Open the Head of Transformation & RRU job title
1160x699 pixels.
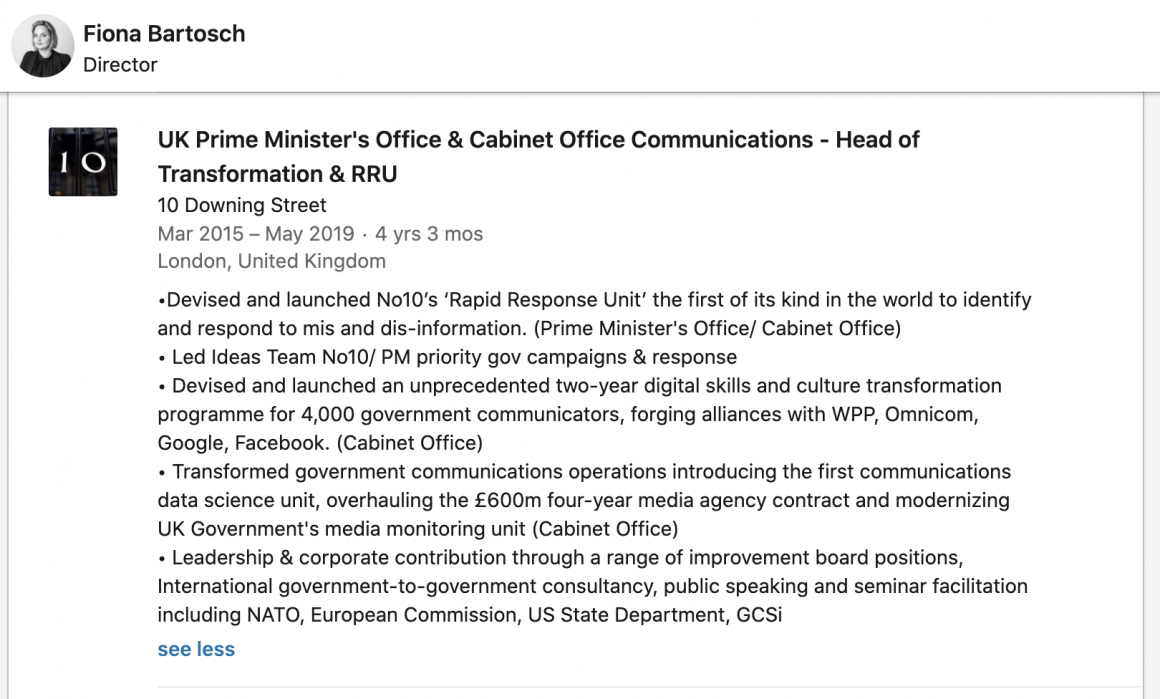tap(538, 156)
